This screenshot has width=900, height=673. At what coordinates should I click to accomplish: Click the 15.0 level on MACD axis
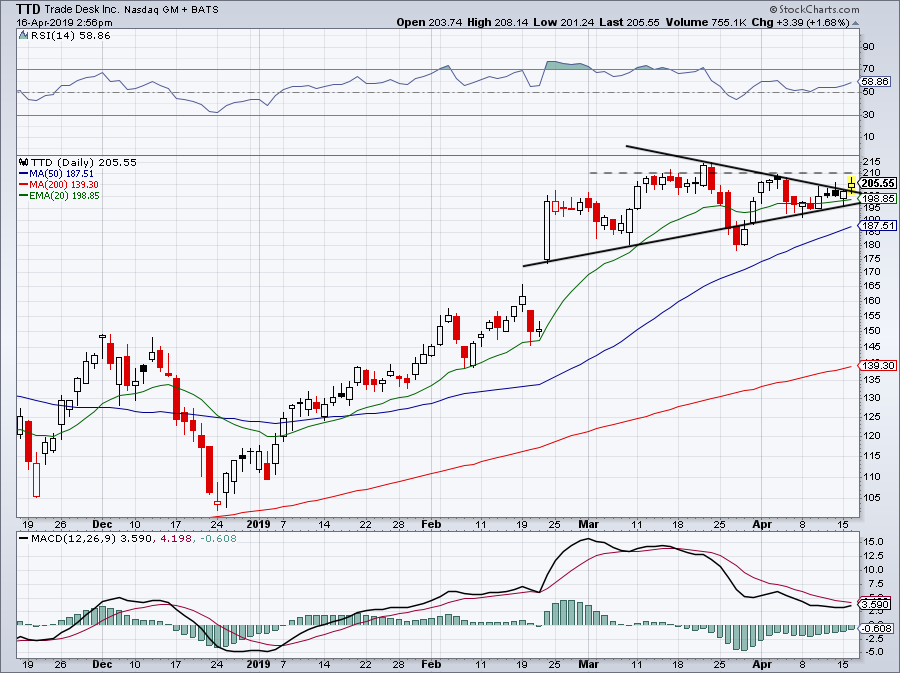(872, 542)
